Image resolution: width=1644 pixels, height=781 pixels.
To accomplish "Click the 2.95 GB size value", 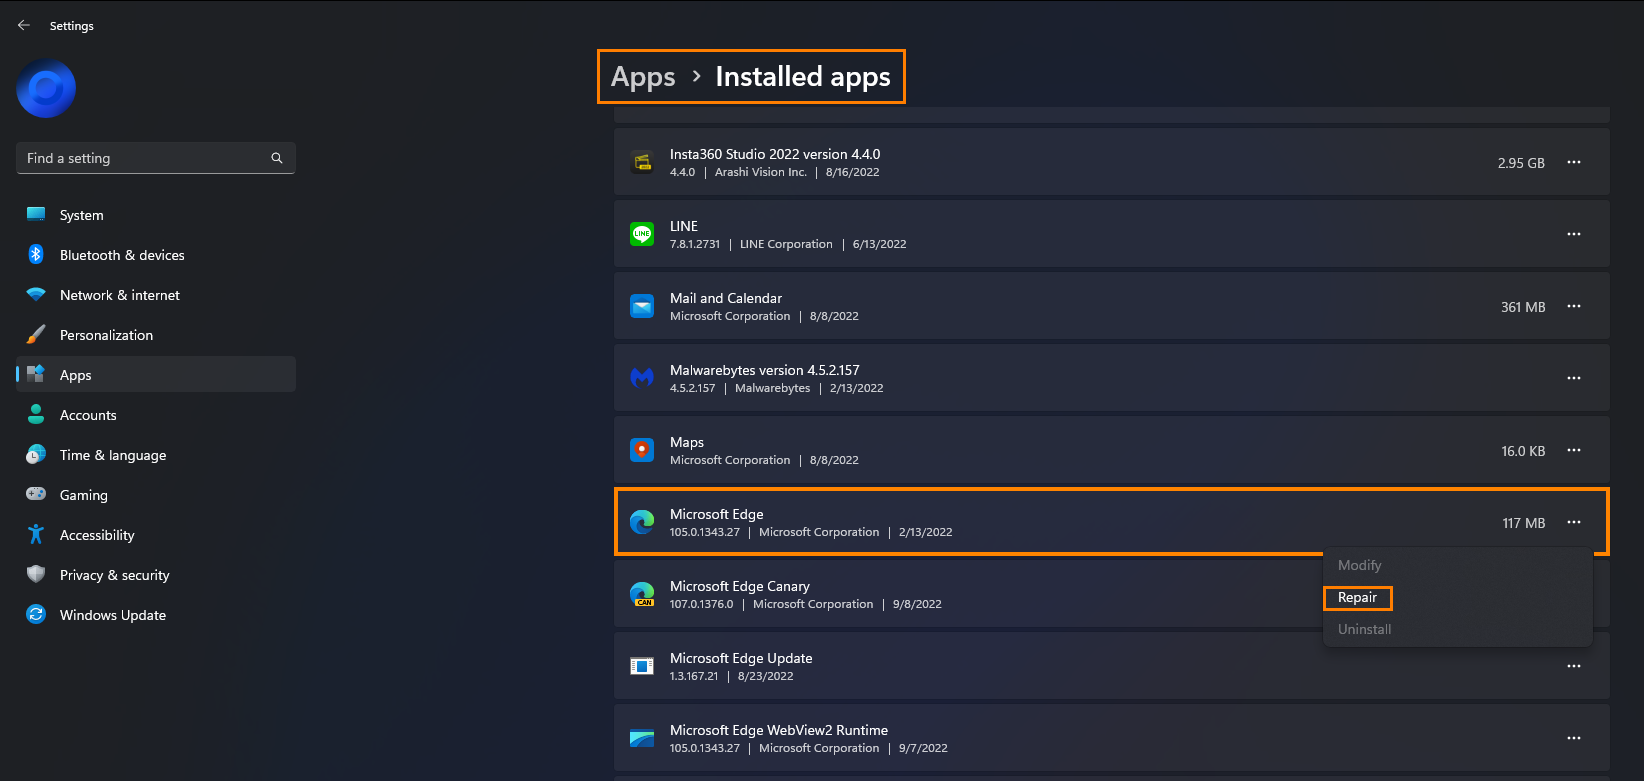I will 1521,163.
